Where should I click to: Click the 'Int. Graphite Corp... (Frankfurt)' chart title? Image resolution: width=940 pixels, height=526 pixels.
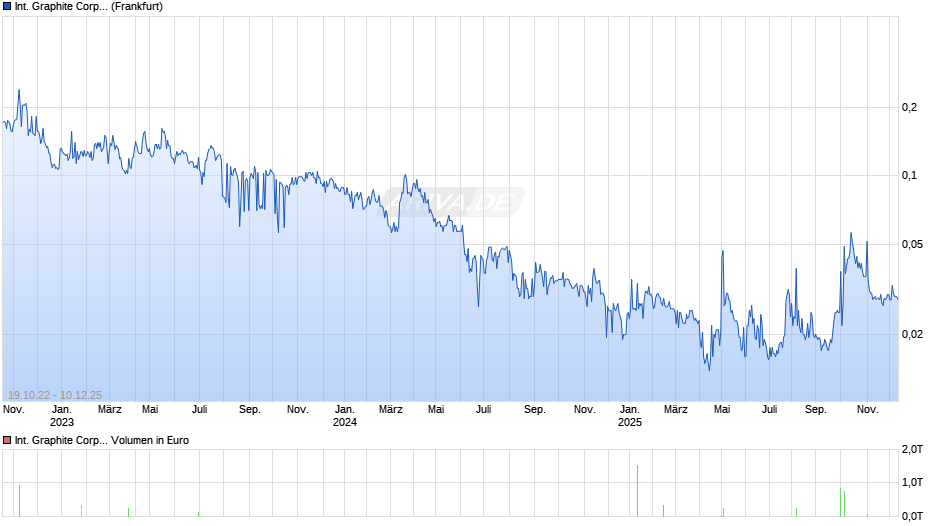pyautogui.click(x=89, y=7)
